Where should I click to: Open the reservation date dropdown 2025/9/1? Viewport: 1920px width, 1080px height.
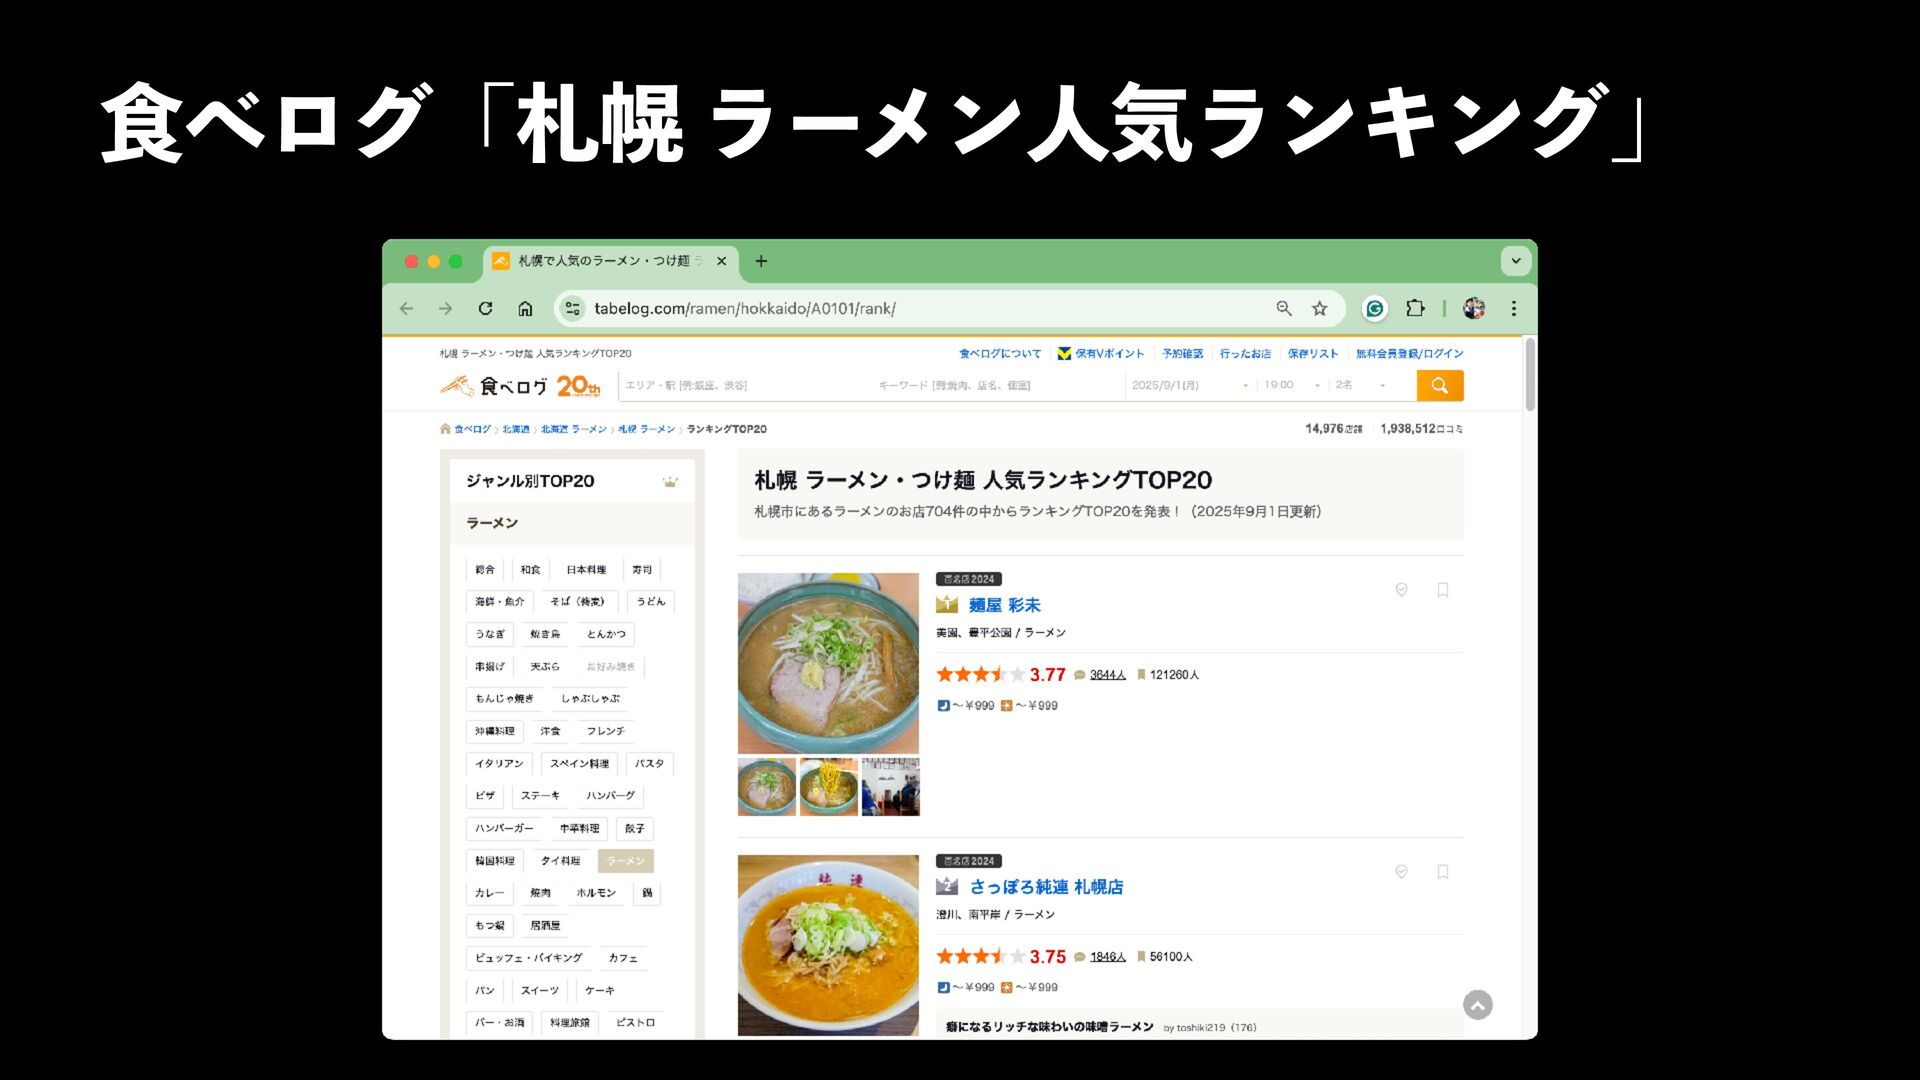click(1190, 385)
